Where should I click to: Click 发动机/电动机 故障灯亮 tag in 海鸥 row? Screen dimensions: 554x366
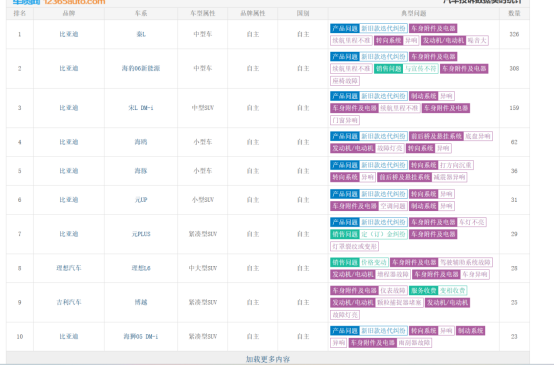pyautogui.click(x=367, y=148)
